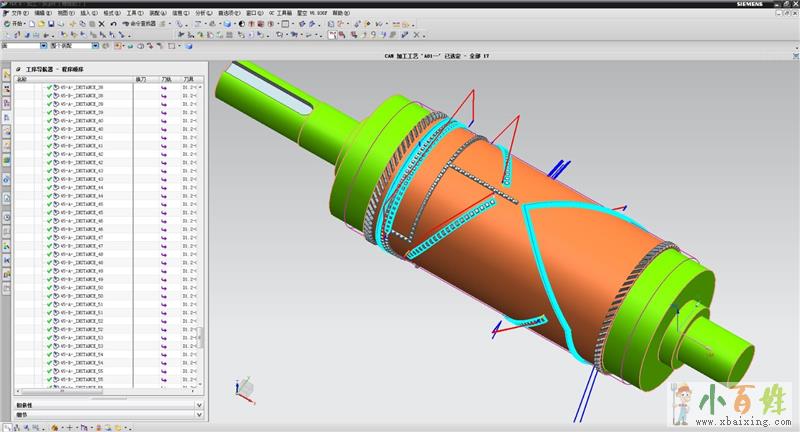Viewport: 800px width, 432px height.
Task: Click the pin icon on the Operation Navigator header
Action: point(17,69)
